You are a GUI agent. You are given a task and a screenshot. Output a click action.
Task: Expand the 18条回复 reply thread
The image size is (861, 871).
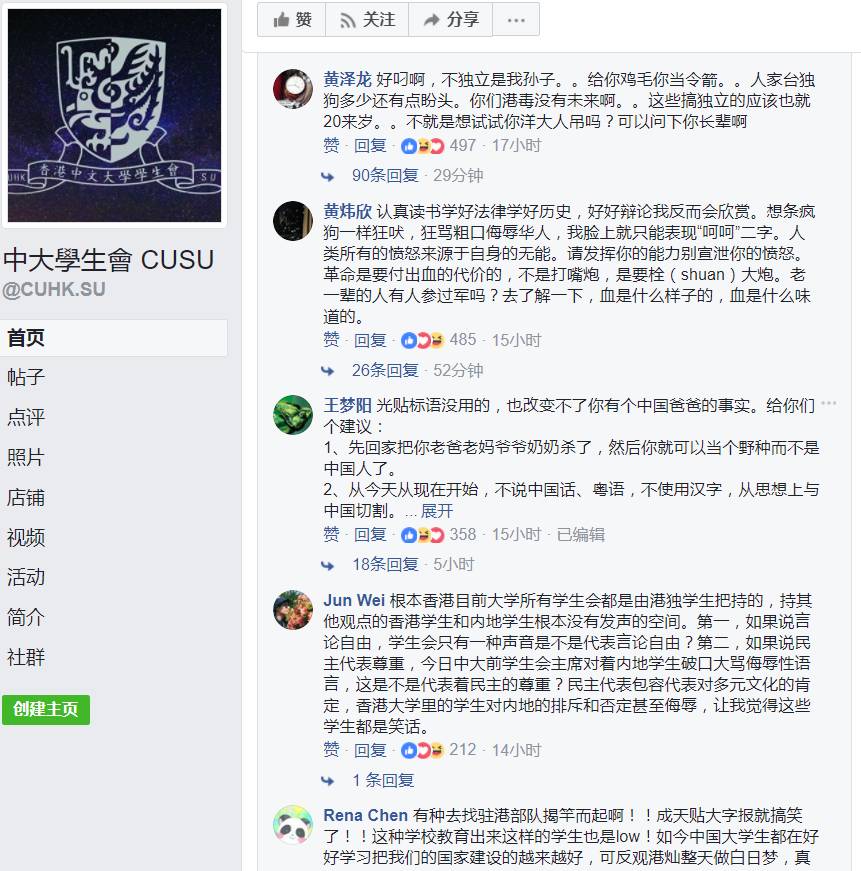pyautogui.click(x=385, y=564)
